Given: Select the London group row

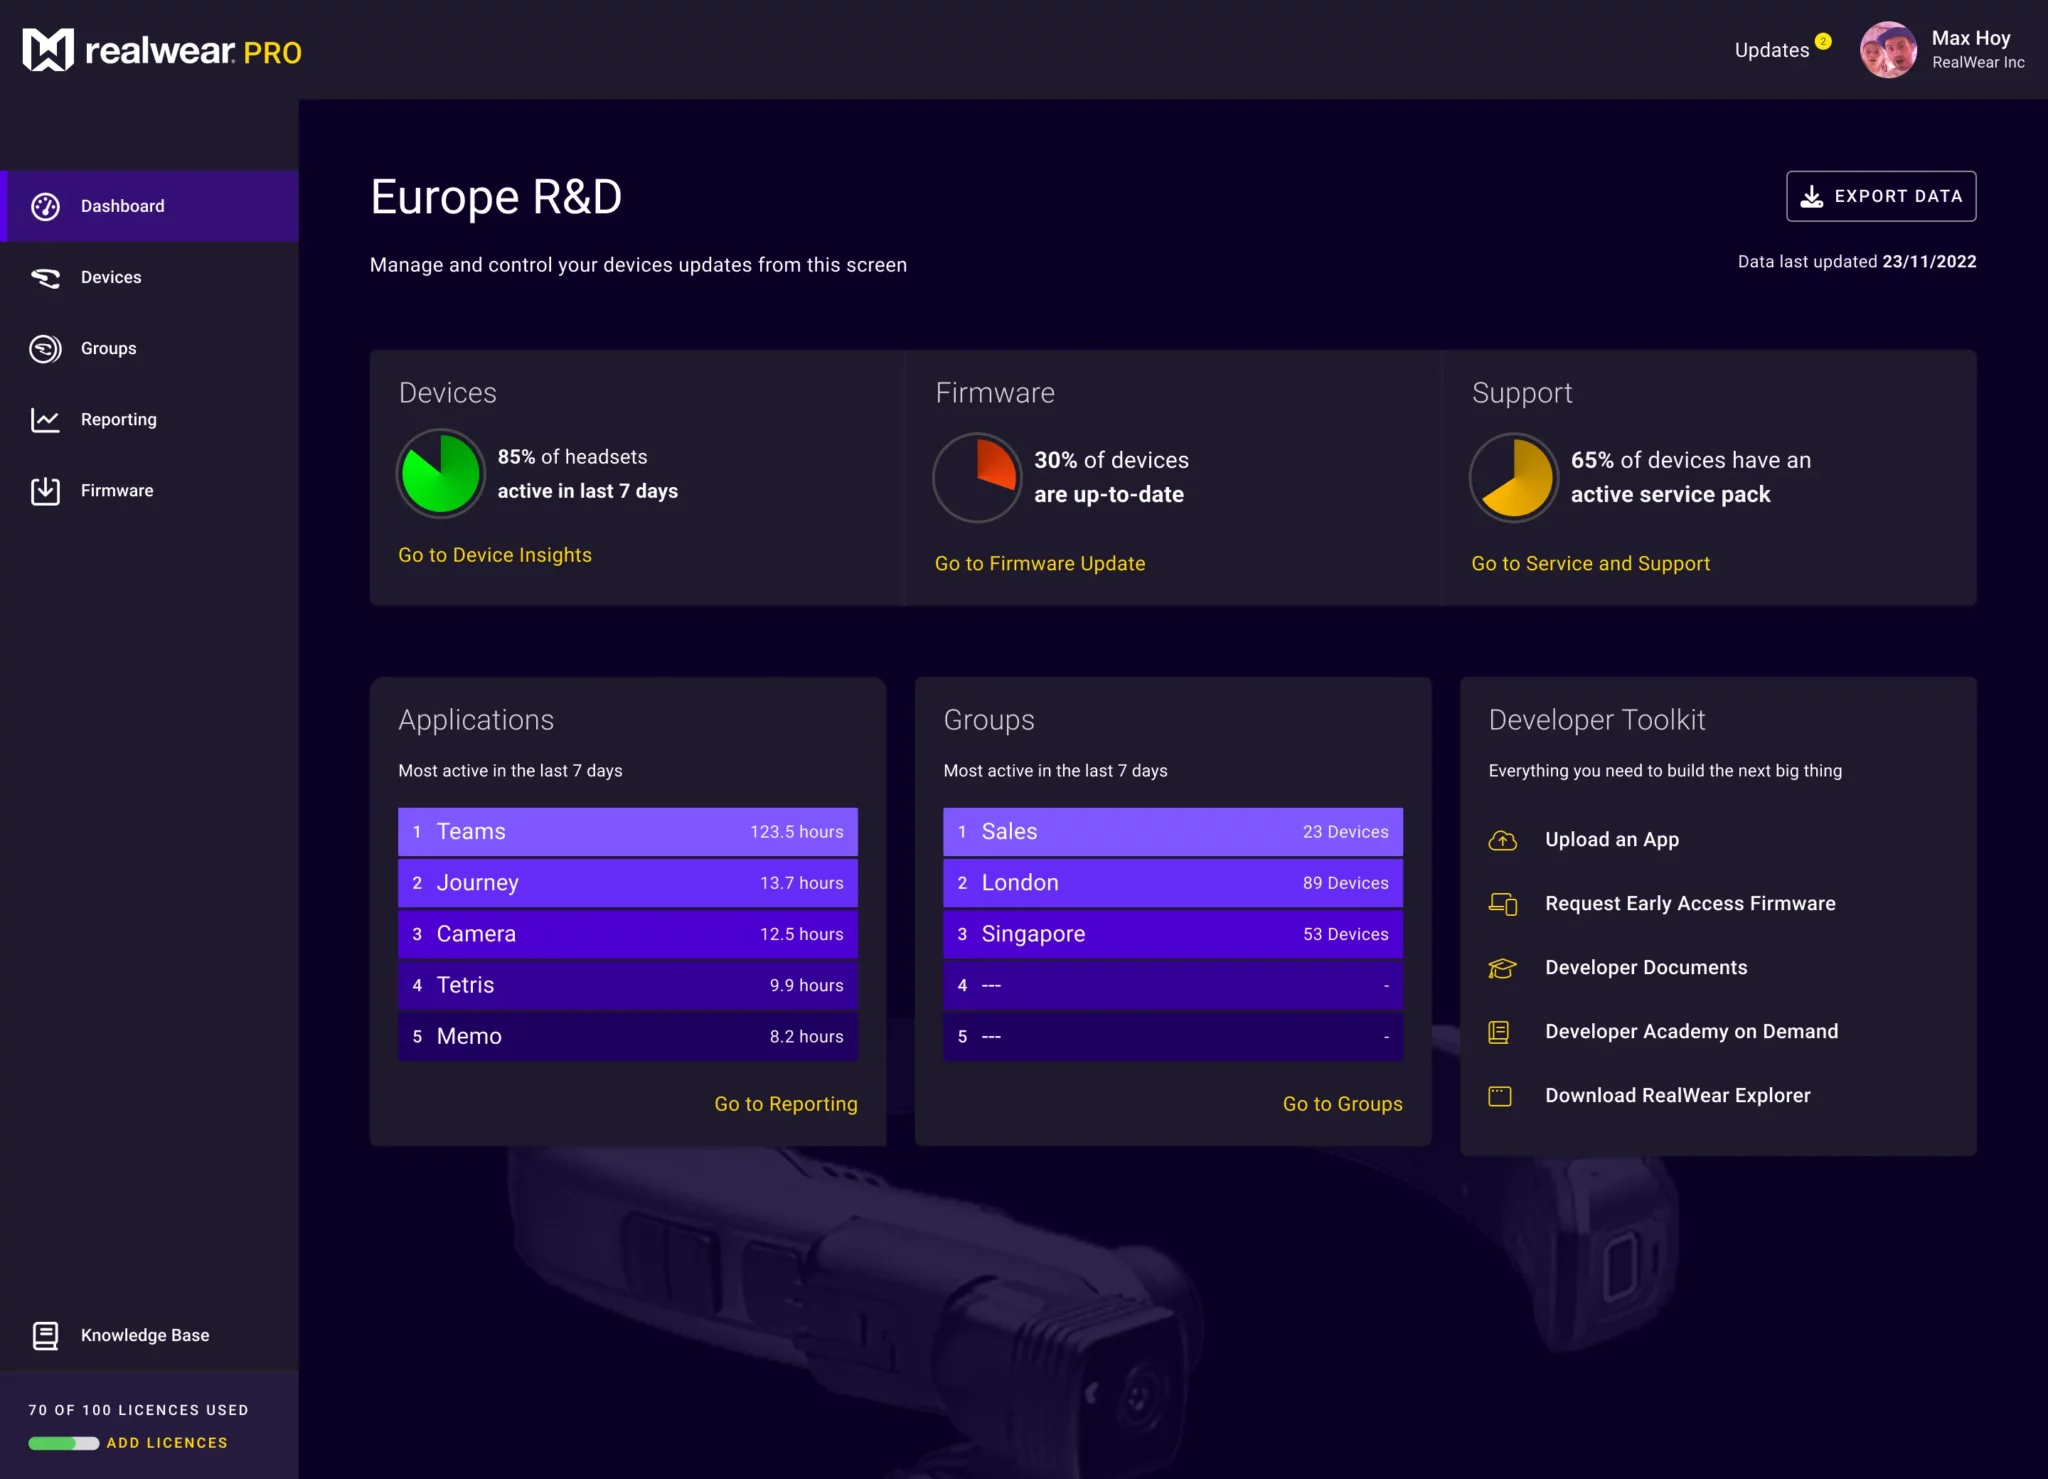Looking at the screenshot, I should coord(1173,883).
